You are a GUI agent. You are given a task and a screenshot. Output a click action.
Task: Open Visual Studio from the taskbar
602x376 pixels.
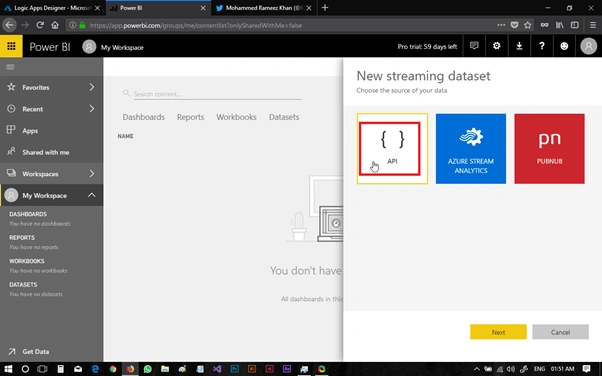(217, 369)
